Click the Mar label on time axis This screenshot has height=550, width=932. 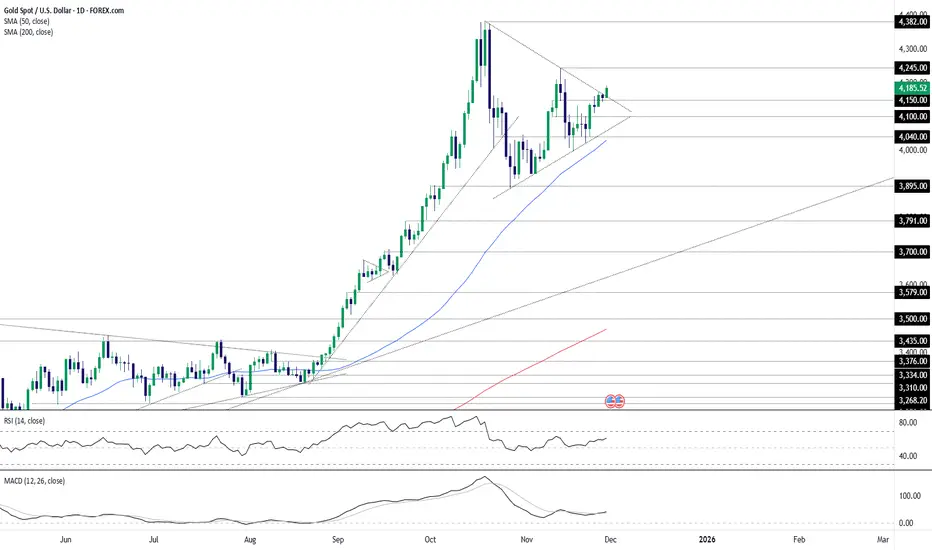(x=883, y=539)
